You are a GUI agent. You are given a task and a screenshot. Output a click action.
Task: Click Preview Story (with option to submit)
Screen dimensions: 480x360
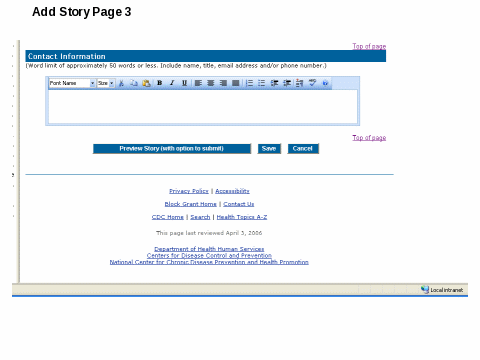172,149
